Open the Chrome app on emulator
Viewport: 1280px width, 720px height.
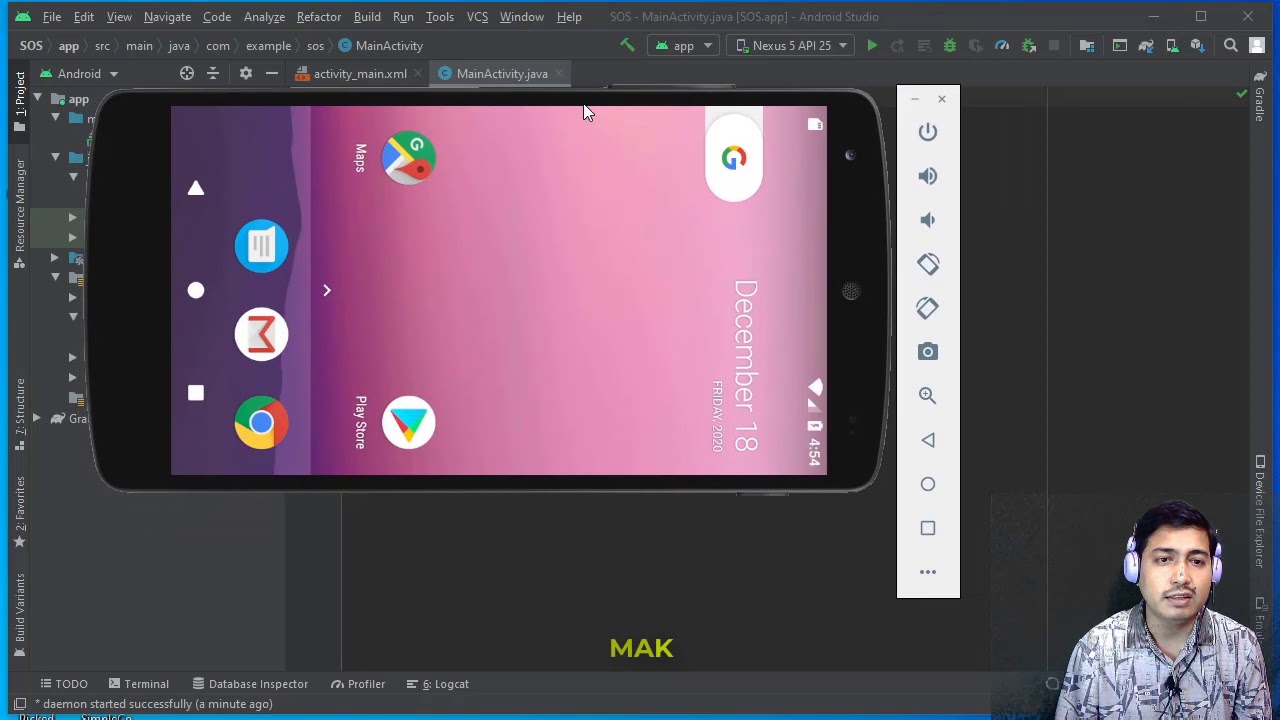coord(261,423)
